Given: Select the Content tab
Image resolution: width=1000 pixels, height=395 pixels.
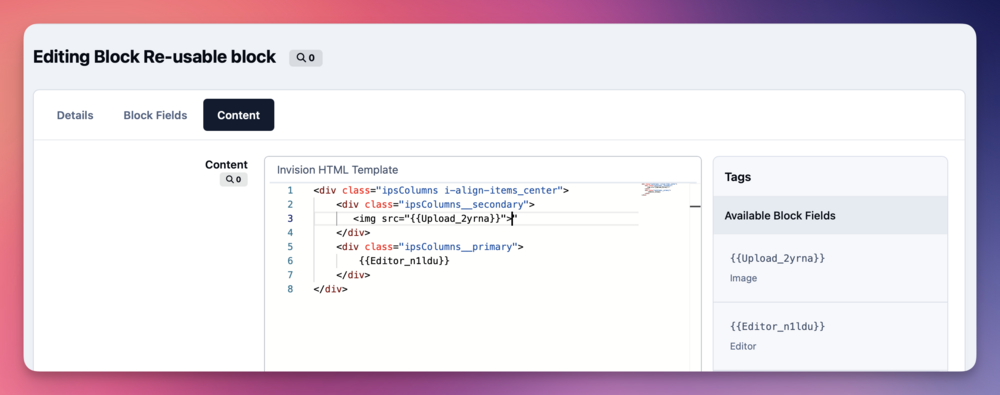Looking at the screenshot, I should (x=239, y=116).
